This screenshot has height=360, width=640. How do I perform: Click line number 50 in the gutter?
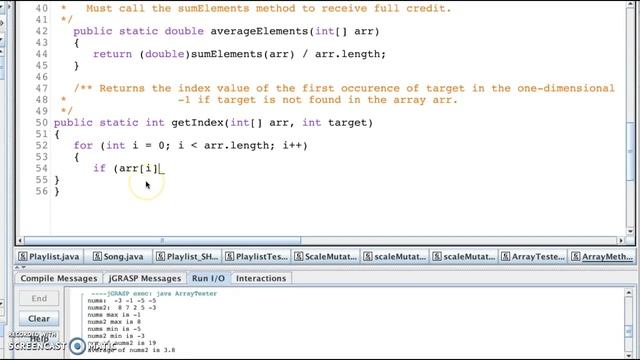coord(41,122)
